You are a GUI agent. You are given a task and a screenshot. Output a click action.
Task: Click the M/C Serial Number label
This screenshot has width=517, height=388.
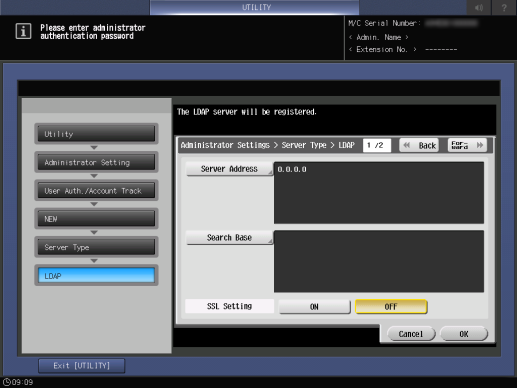(384, 23)
